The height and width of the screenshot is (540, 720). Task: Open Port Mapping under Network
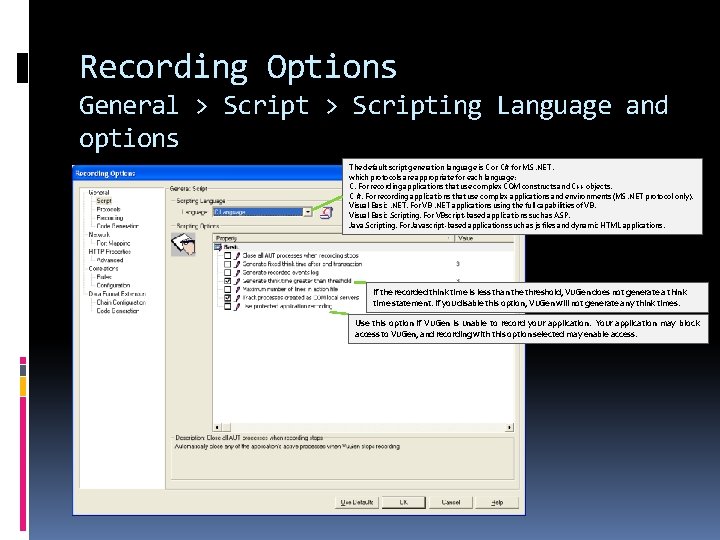pyautogui.click(x=113, y=243)
